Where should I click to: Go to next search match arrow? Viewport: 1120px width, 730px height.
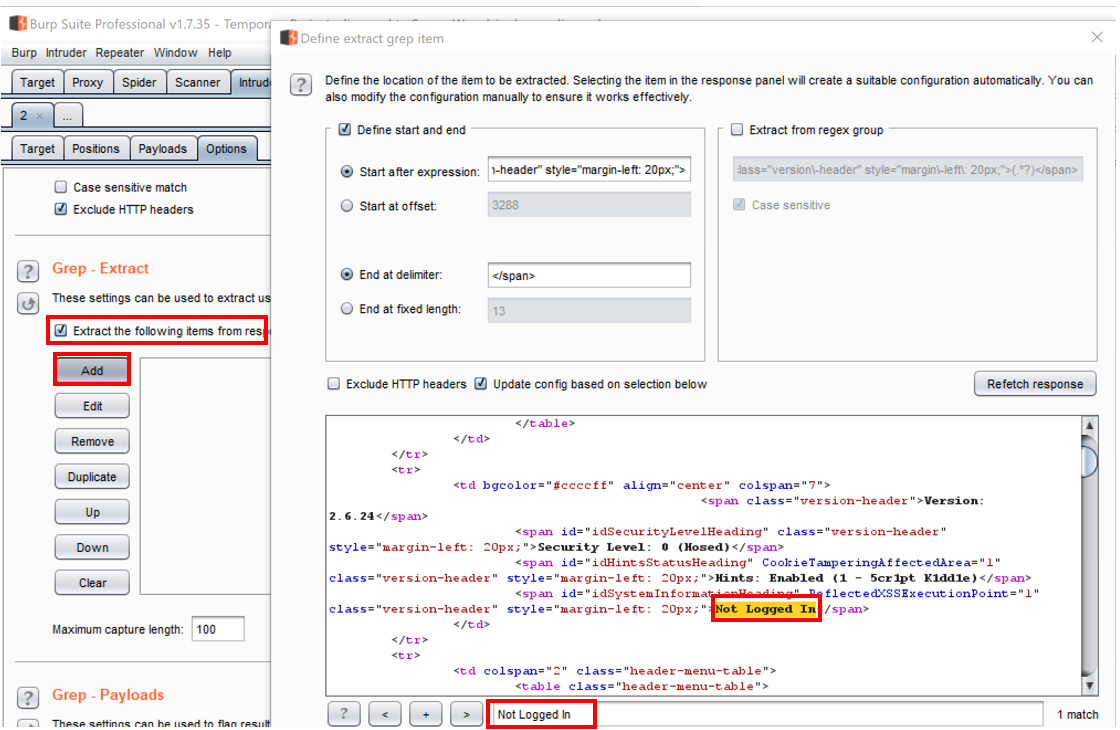(x=466, y=714)
